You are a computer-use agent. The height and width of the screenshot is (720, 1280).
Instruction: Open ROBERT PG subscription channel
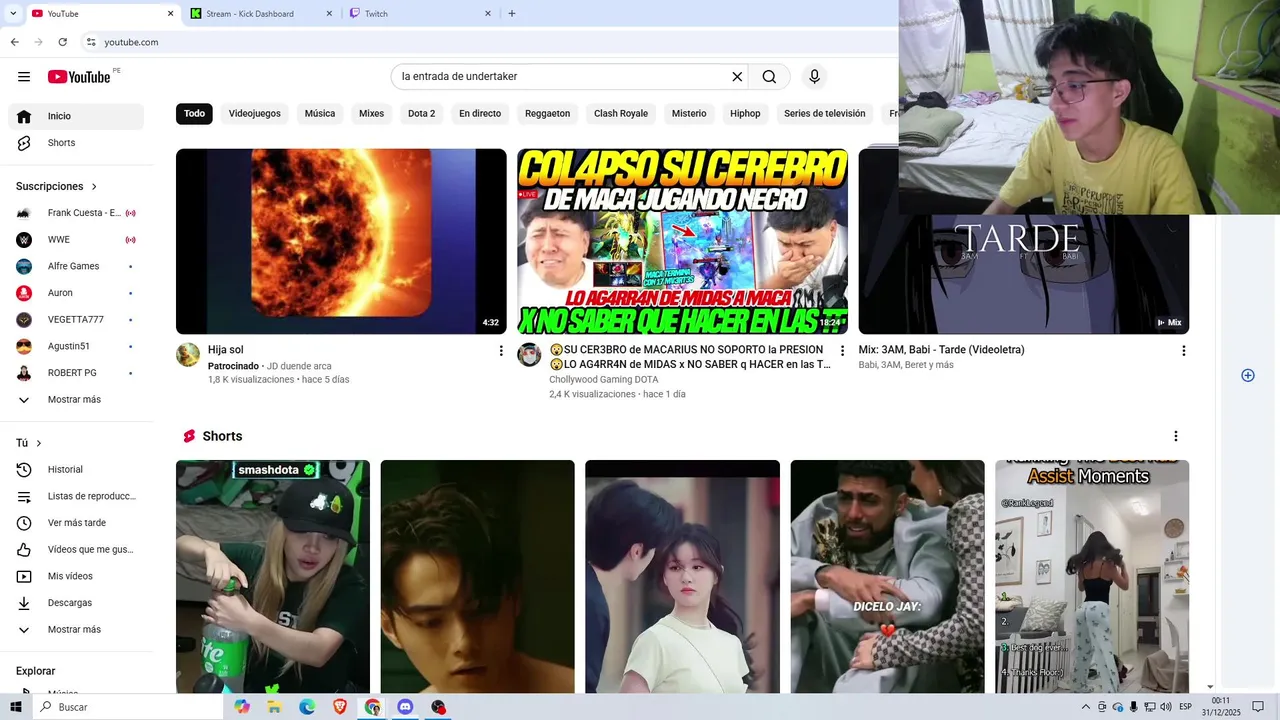[76, 373]
